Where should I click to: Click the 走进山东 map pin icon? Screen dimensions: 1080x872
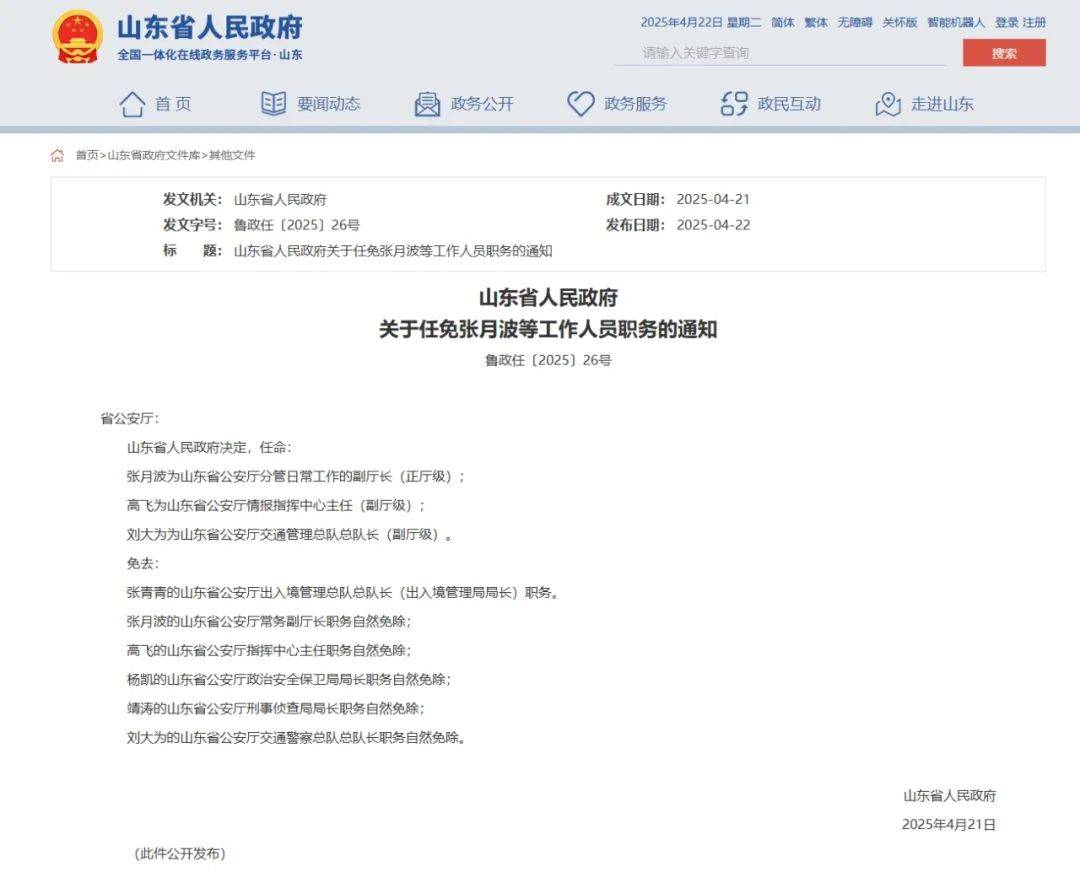point(888,103)
